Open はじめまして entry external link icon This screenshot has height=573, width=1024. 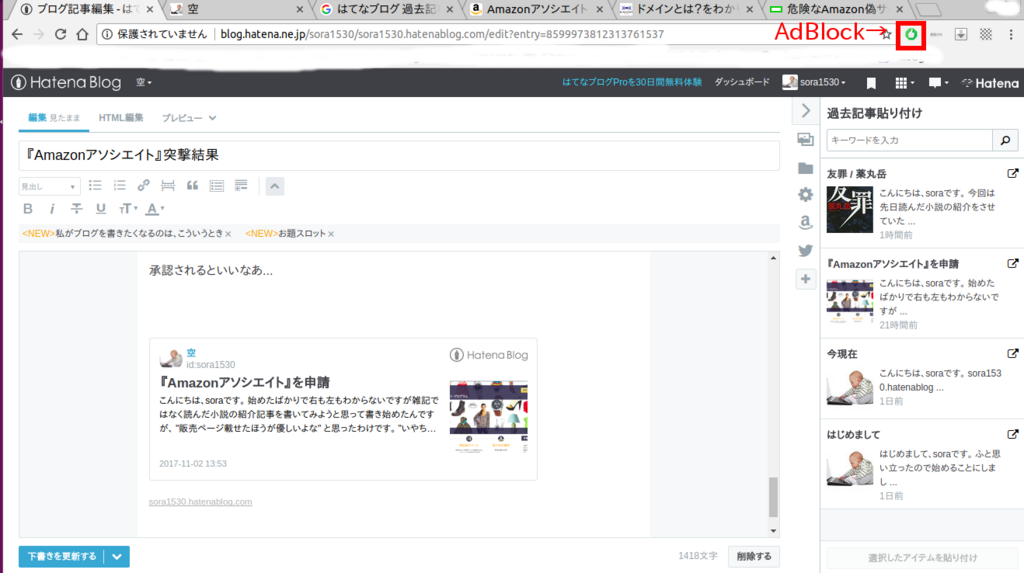[1012, 434]
